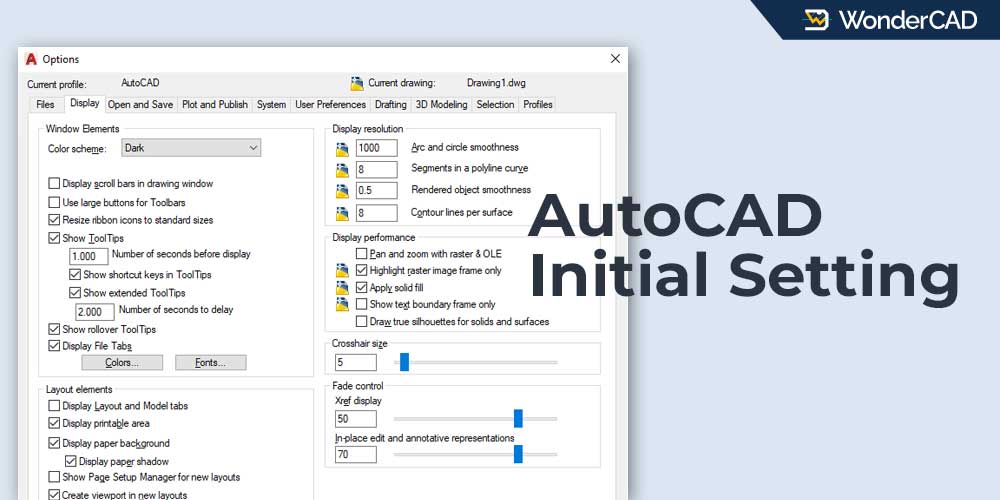
Task: Click the In-place edit value field showing 70
Action: [x=355, y=455]
